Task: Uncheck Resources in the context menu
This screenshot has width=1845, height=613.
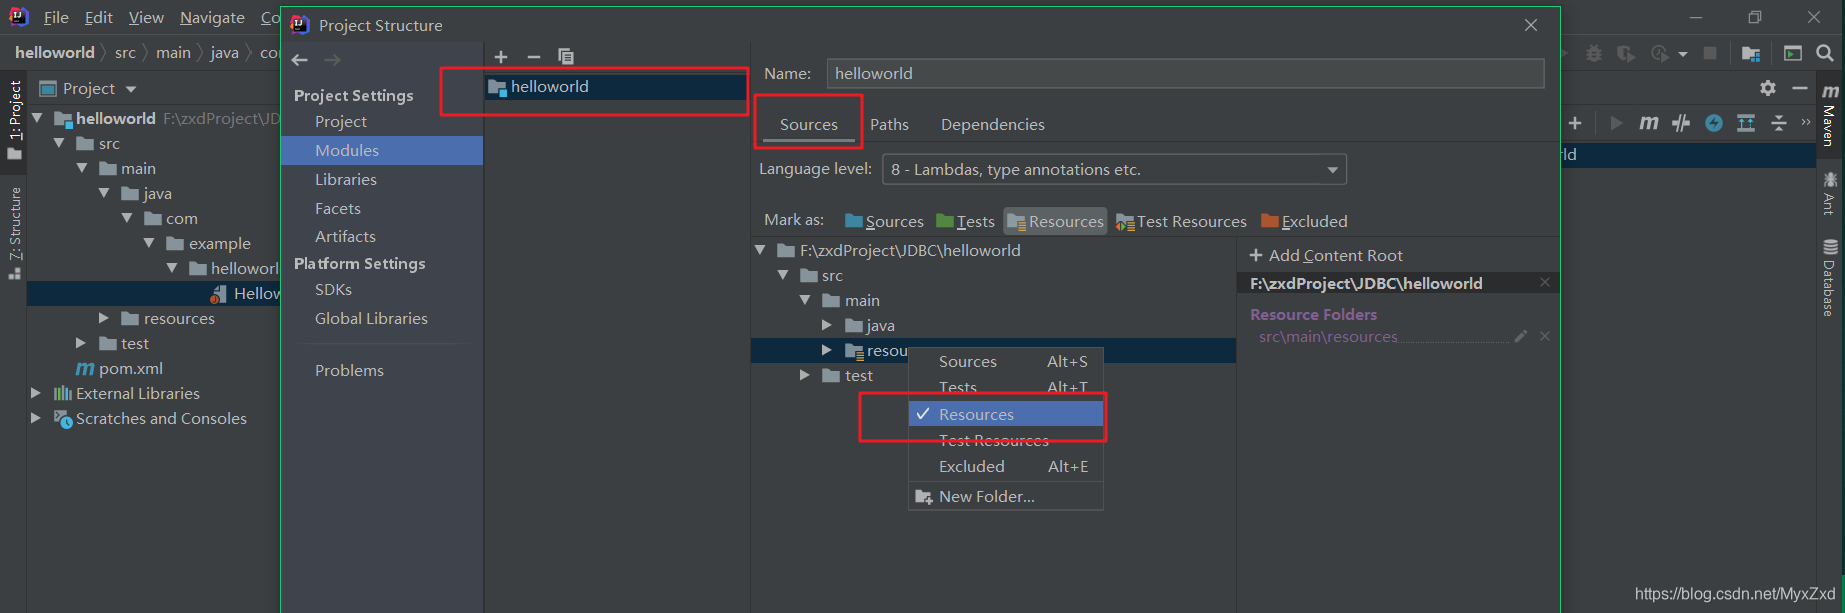Action: (x=1006, y=414)
